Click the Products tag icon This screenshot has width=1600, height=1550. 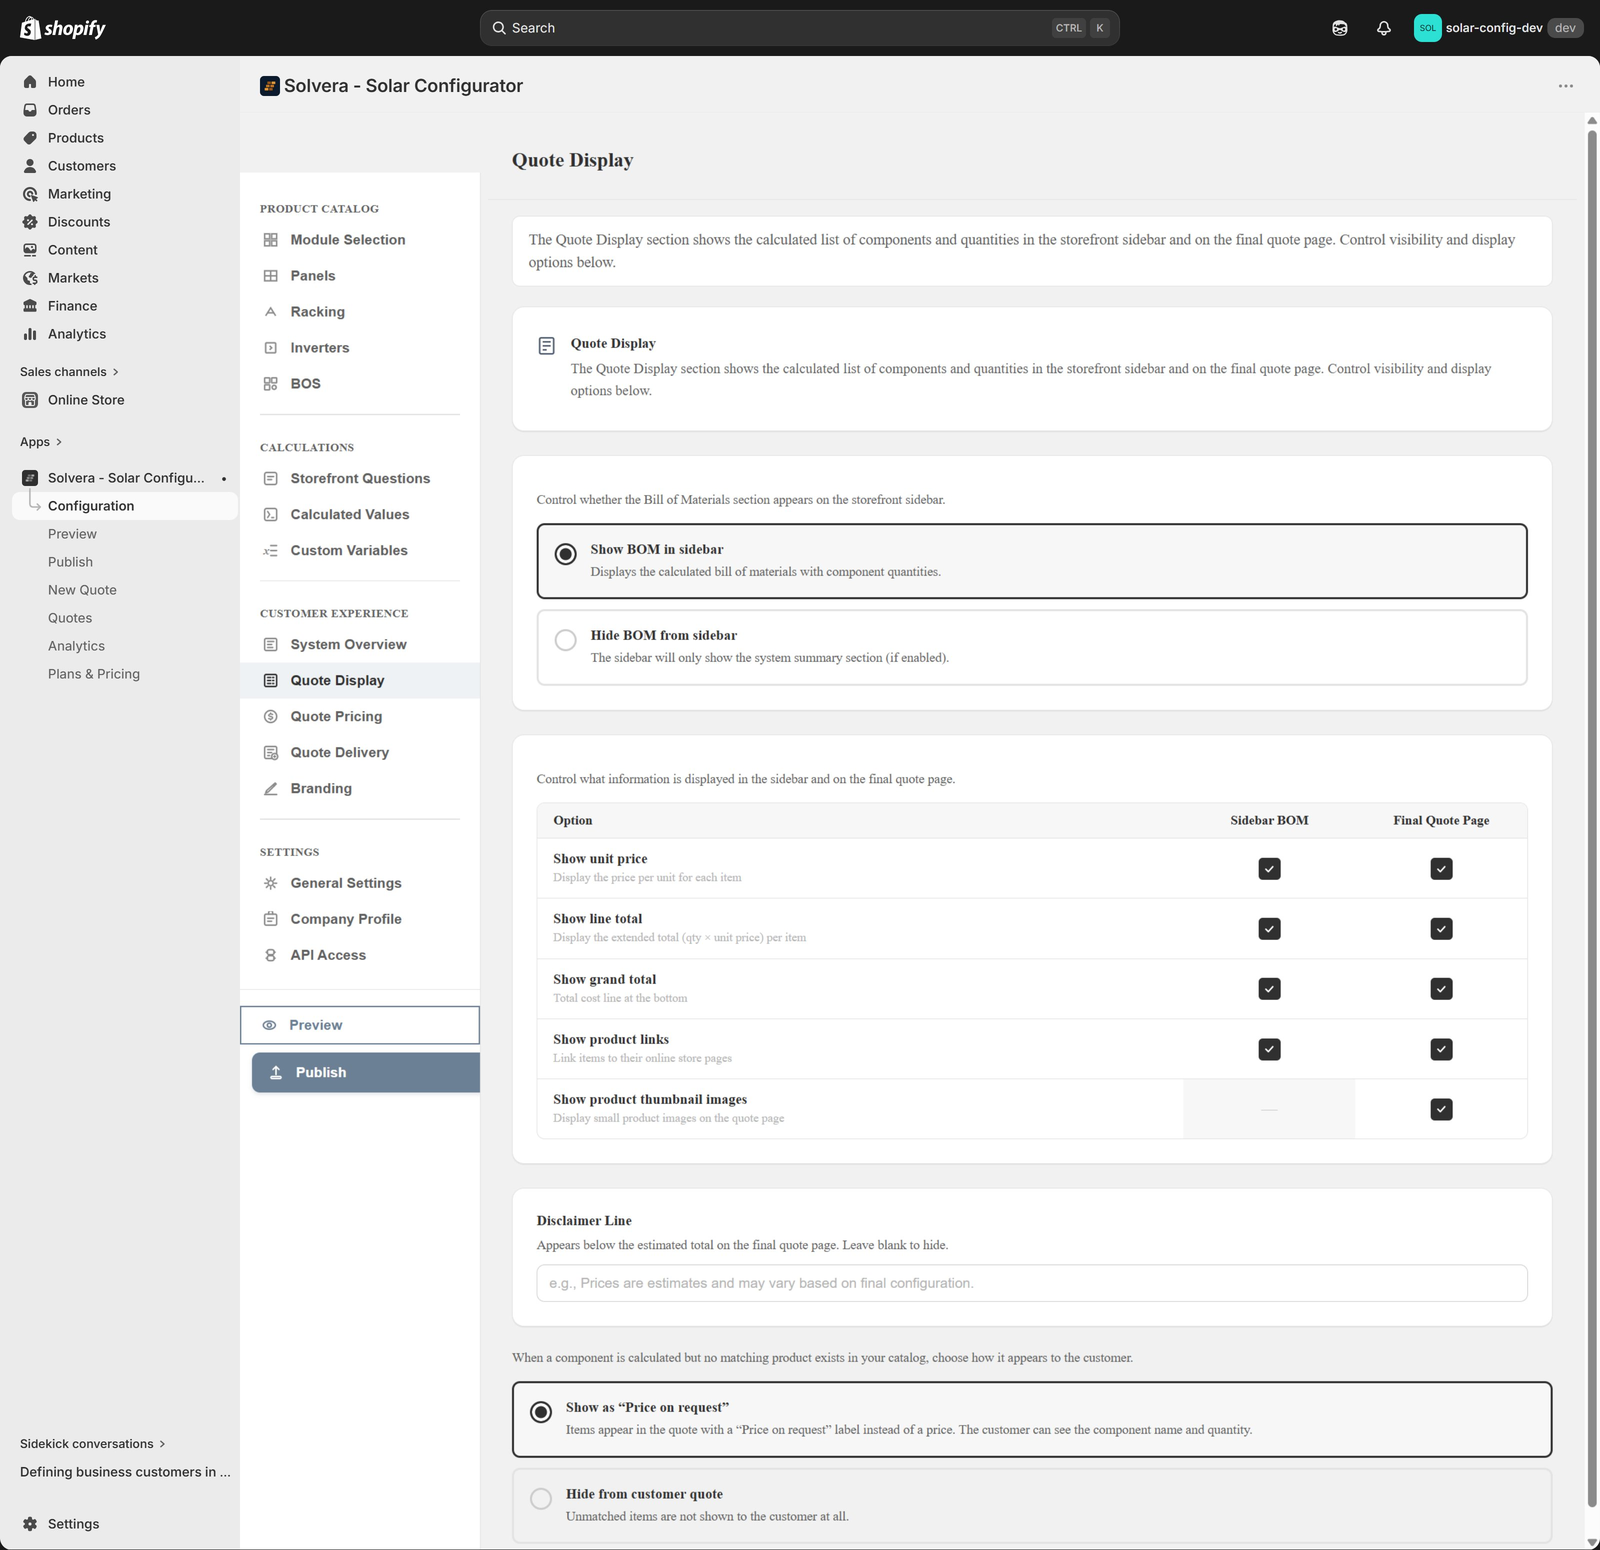pos(30,138)
